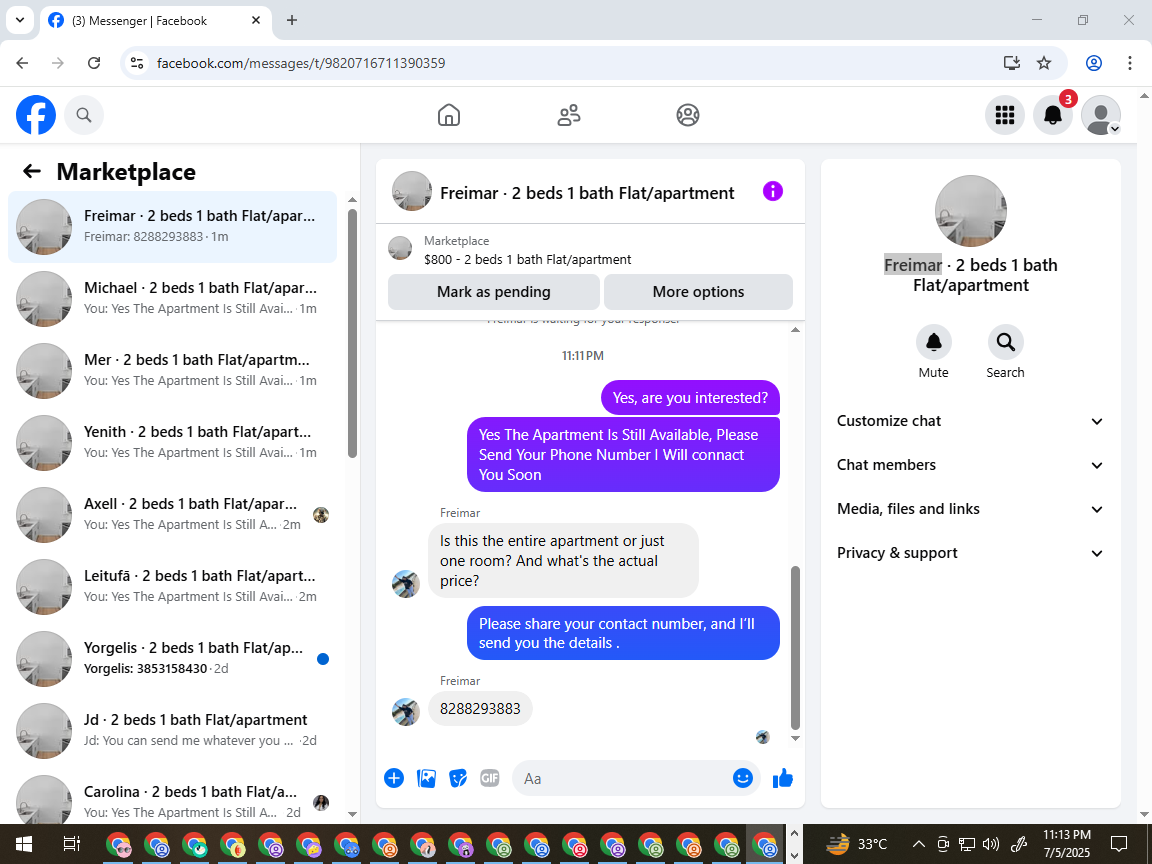Open Chrome profile icon
Screen dimensions: 1152x864
1094,63
